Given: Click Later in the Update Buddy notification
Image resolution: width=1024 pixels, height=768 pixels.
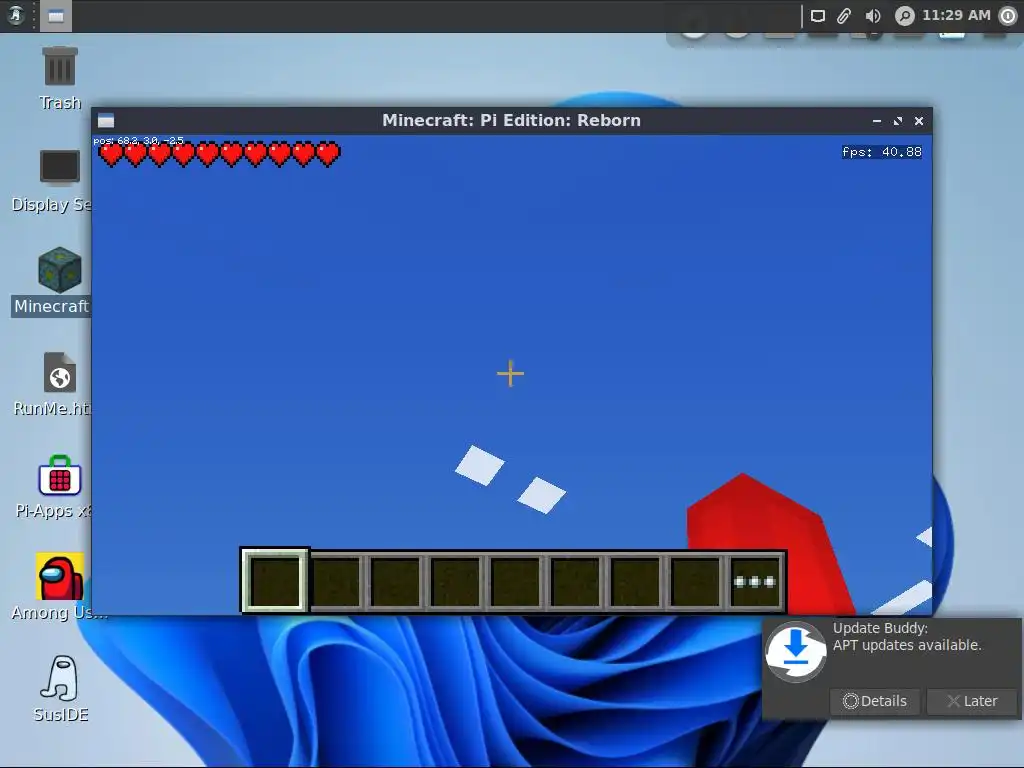Looking at the screenshot, I should pos(972,701).
